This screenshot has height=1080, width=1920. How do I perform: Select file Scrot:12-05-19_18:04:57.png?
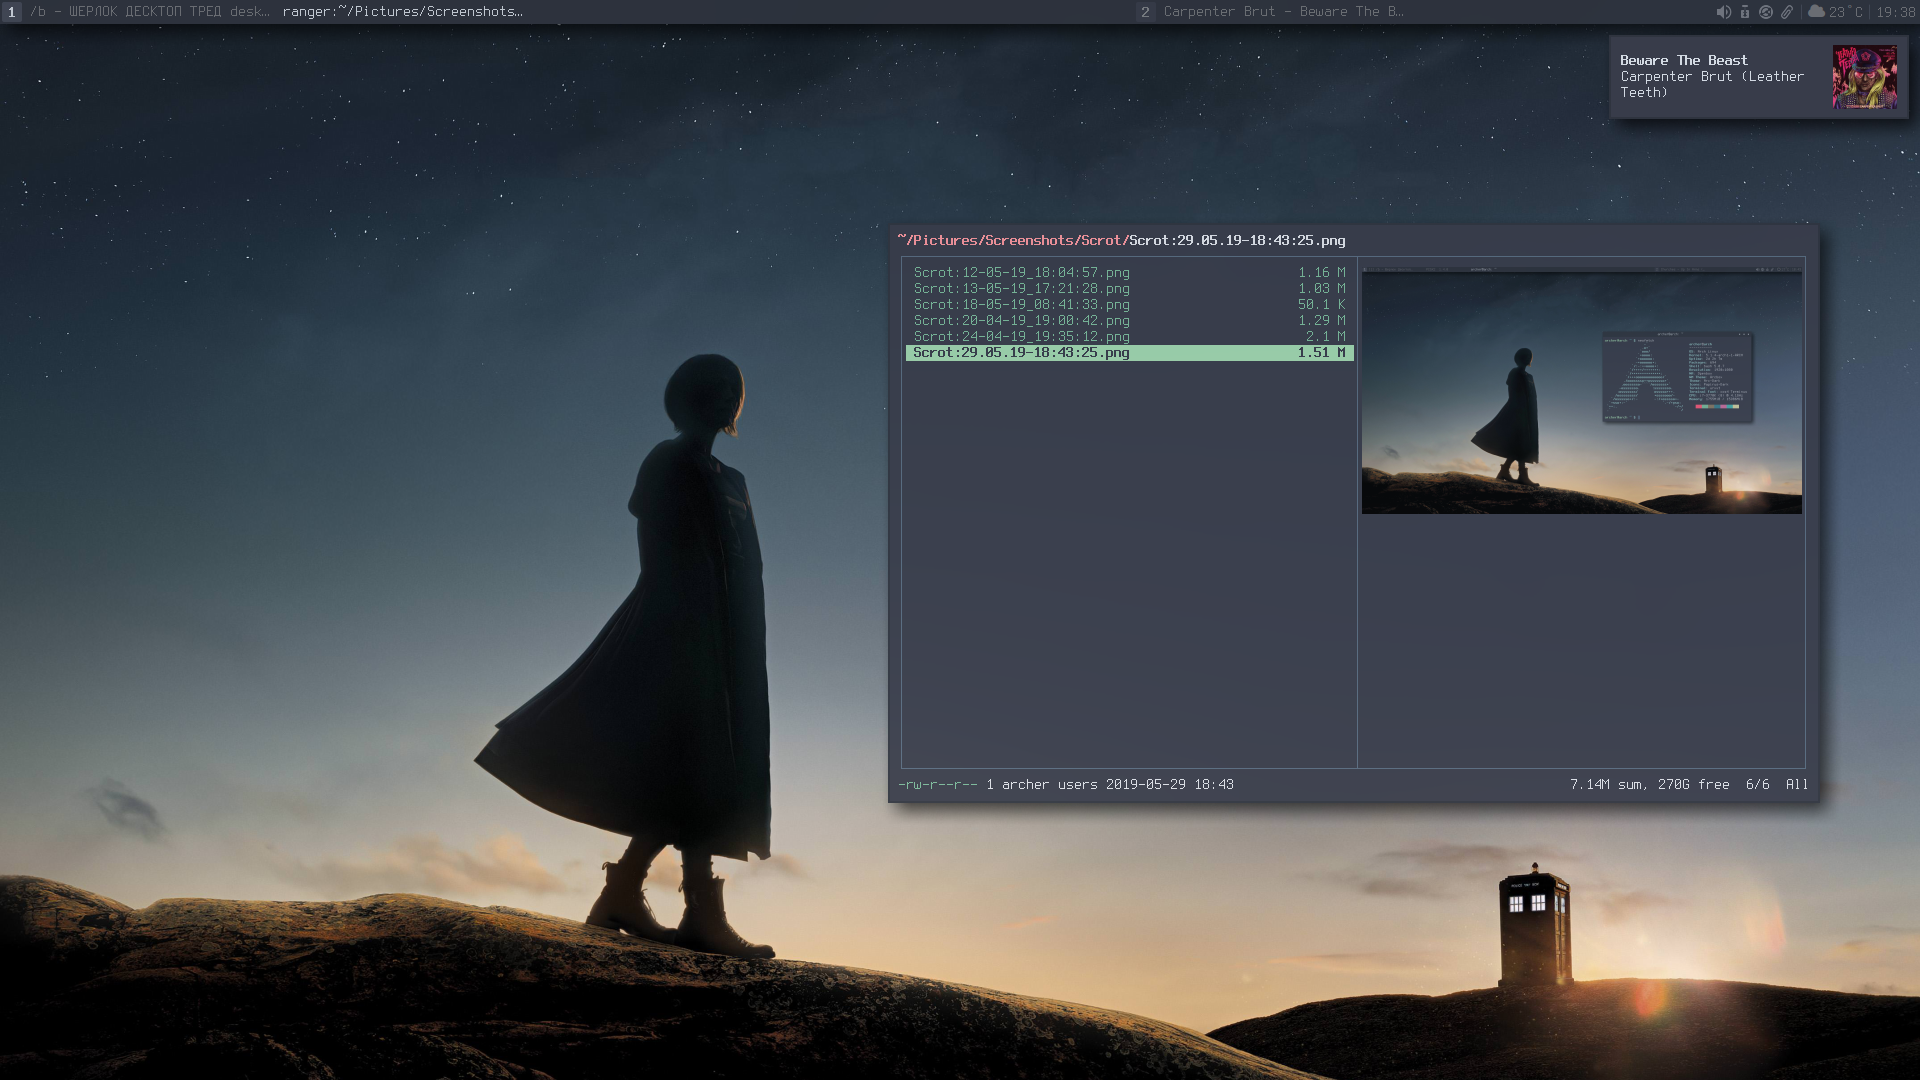pos(1129,272)
